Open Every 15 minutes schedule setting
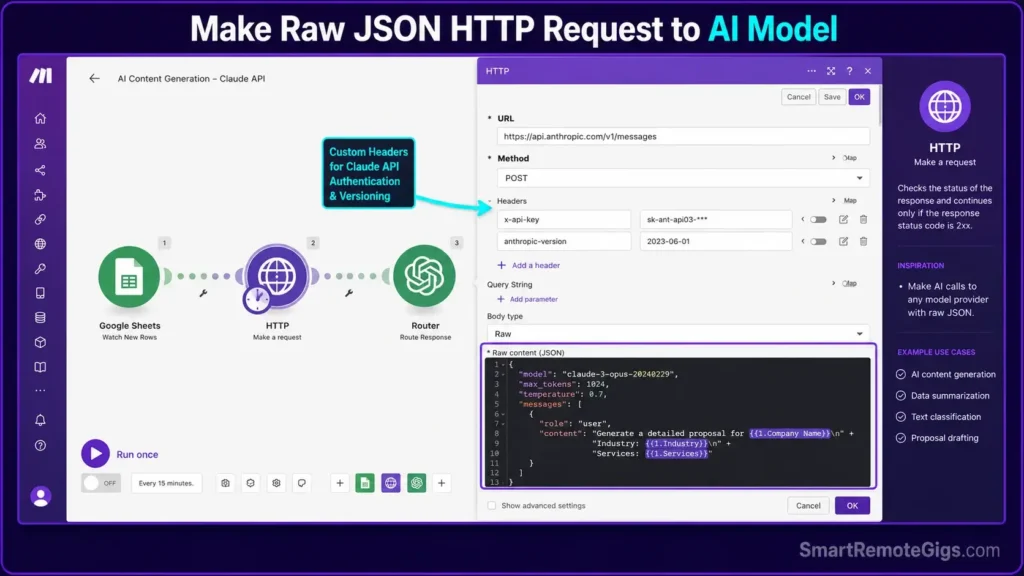The image size is (1024, 576). tap(166, 483)
